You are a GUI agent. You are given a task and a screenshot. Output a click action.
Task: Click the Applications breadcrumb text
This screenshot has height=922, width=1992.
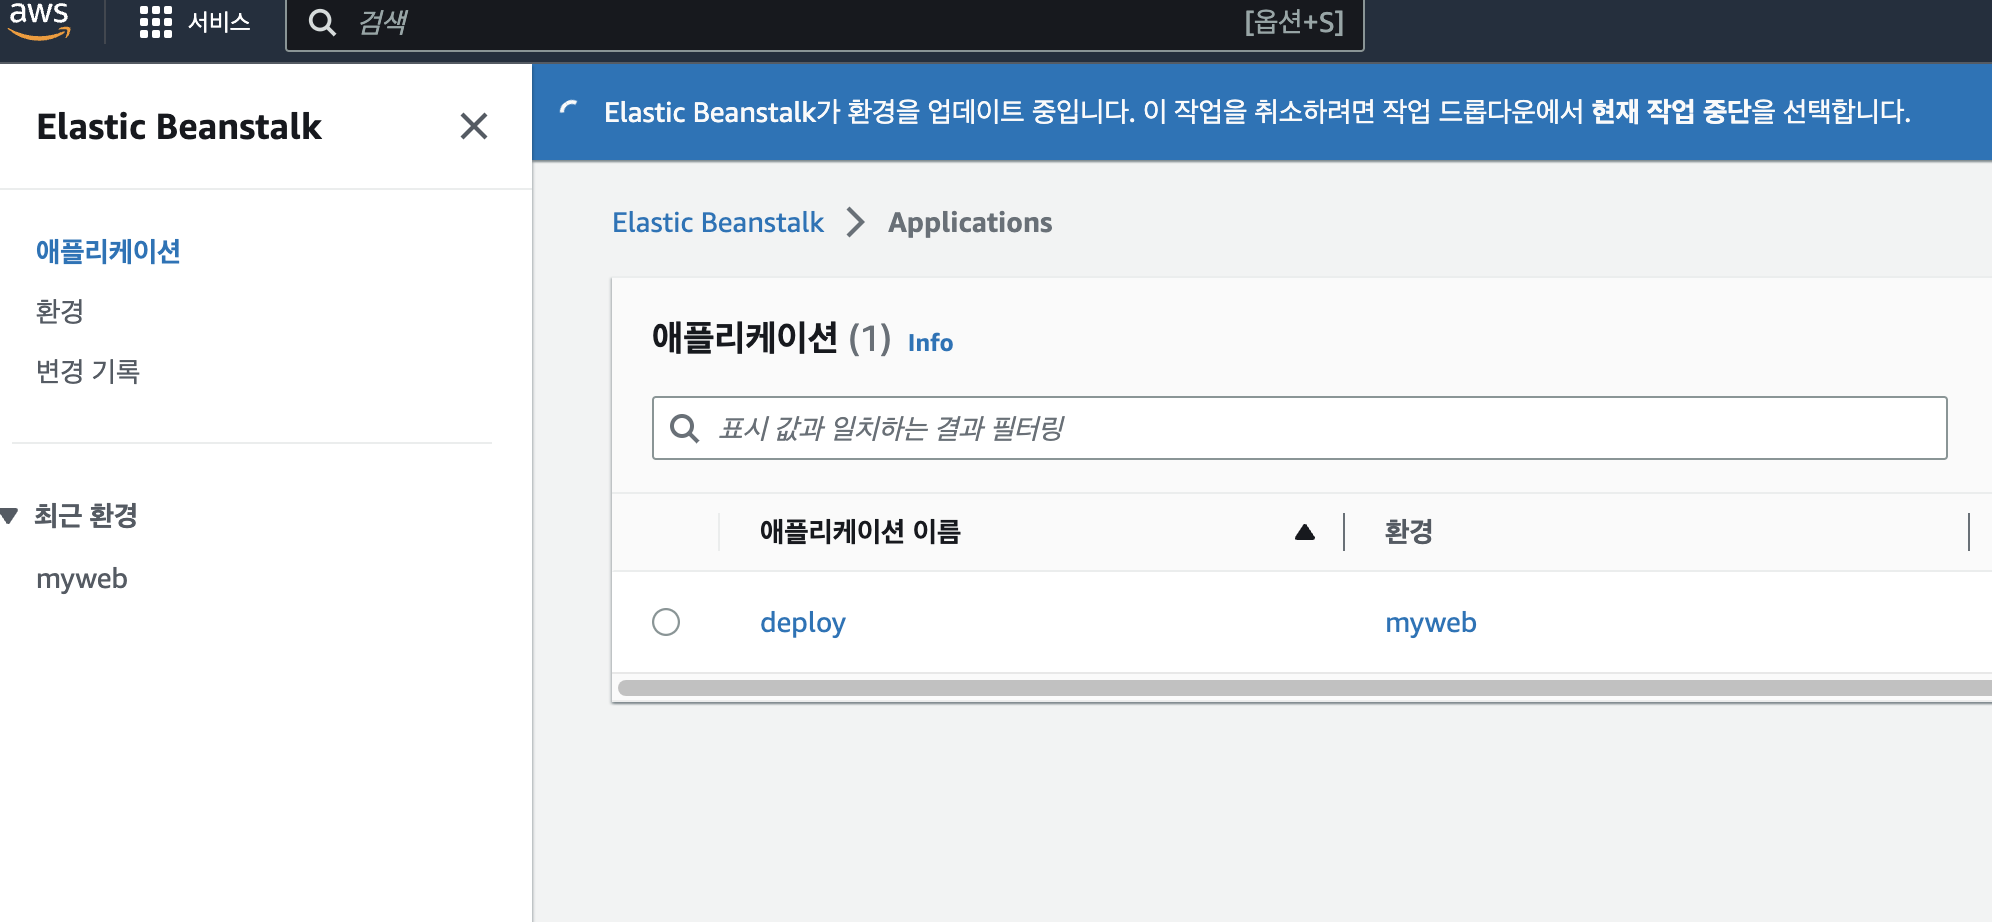point(970,222)
